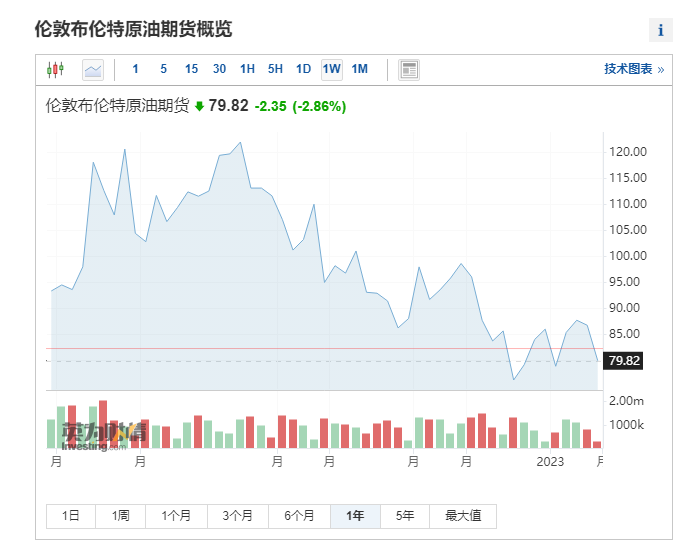
Task: Click the 最大值 range button
Action: click(x=463, y=516)
